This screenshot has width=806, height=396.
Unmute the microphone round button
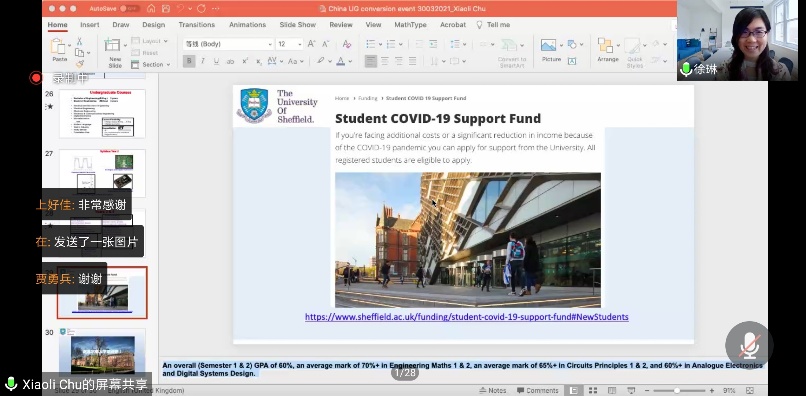tap(749, 345)
